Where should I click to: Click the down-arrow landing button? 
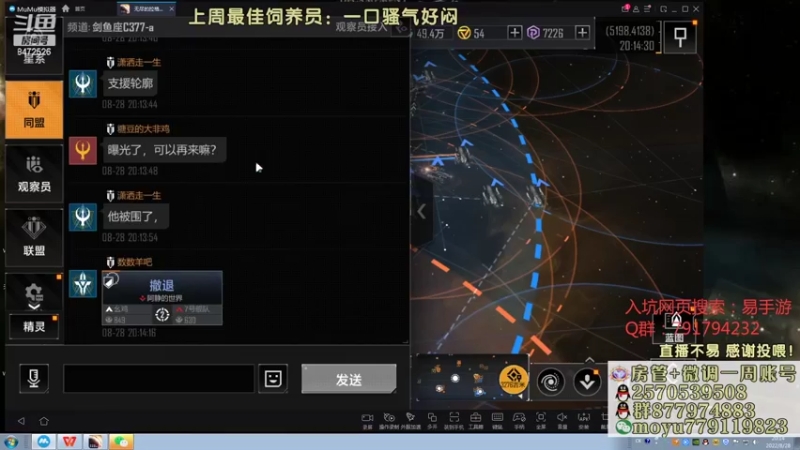click(587, 382)
